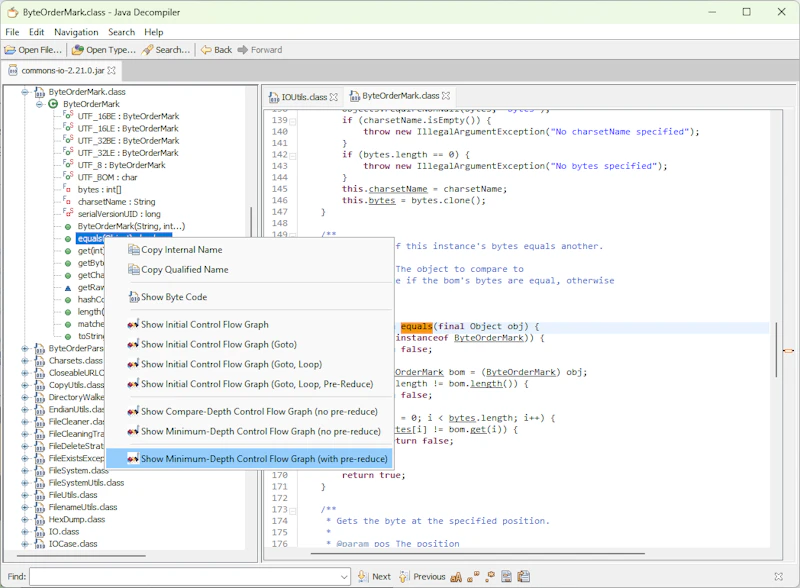
Task: Open the Help menu
Action: click(x=154, y=32)
